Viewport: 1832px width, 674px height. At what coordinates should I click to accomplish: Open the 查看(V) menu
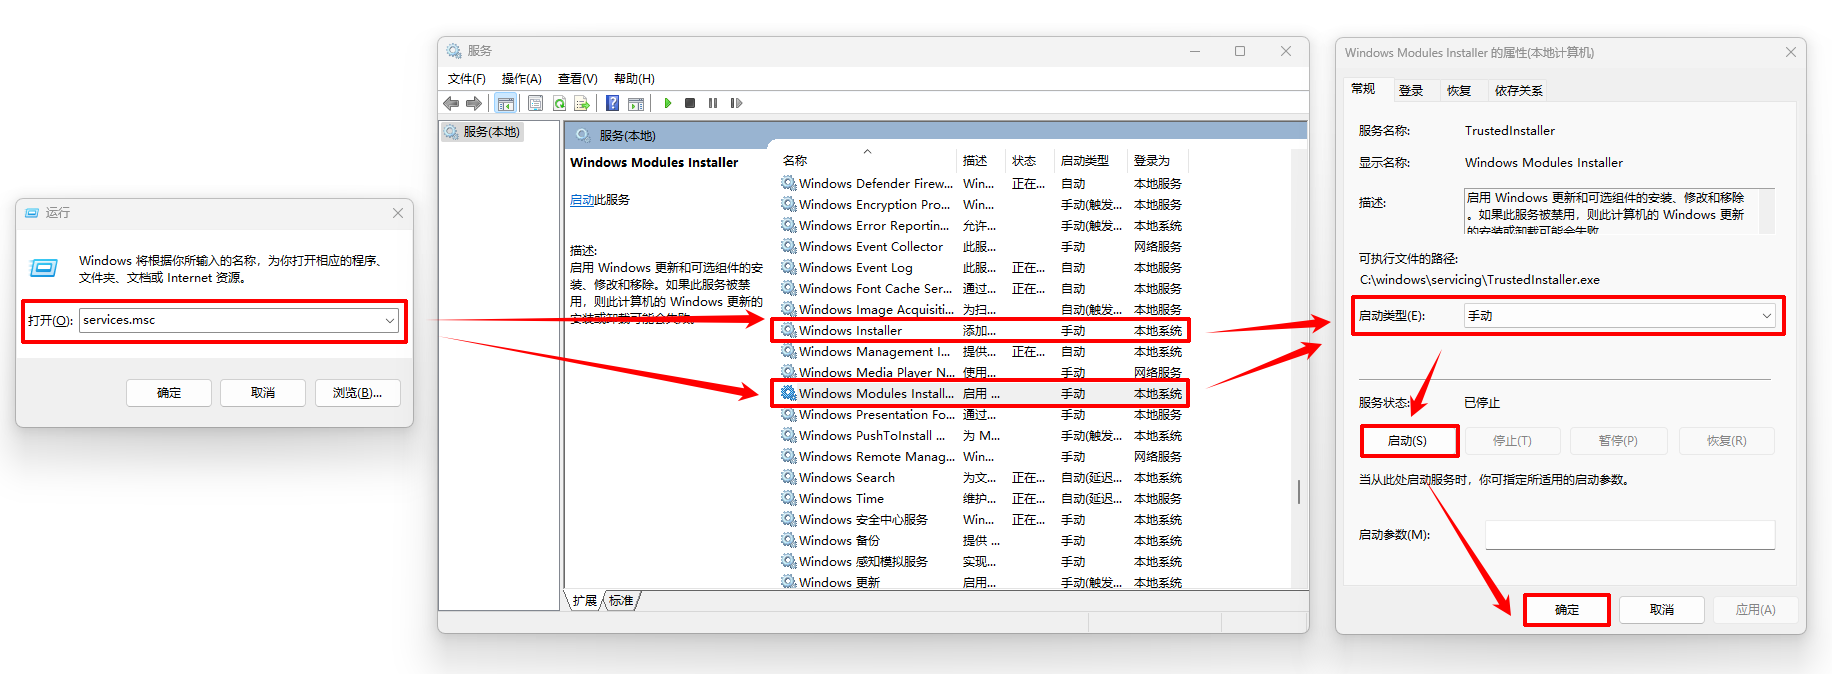pyautogui.click(x=577, y=79)
